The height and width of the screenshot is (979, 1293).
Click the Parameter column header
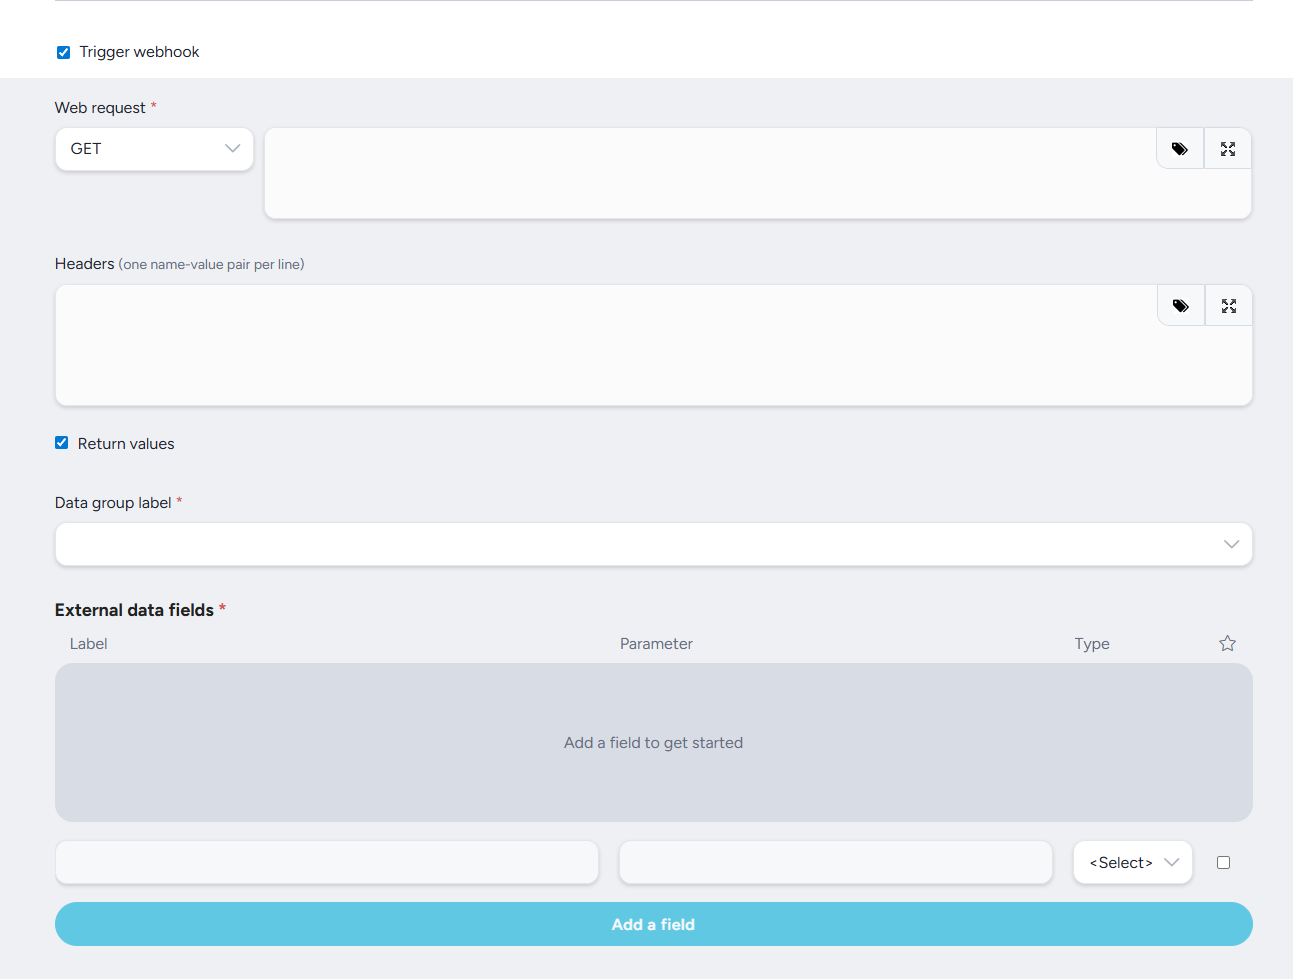coord(656,644)
